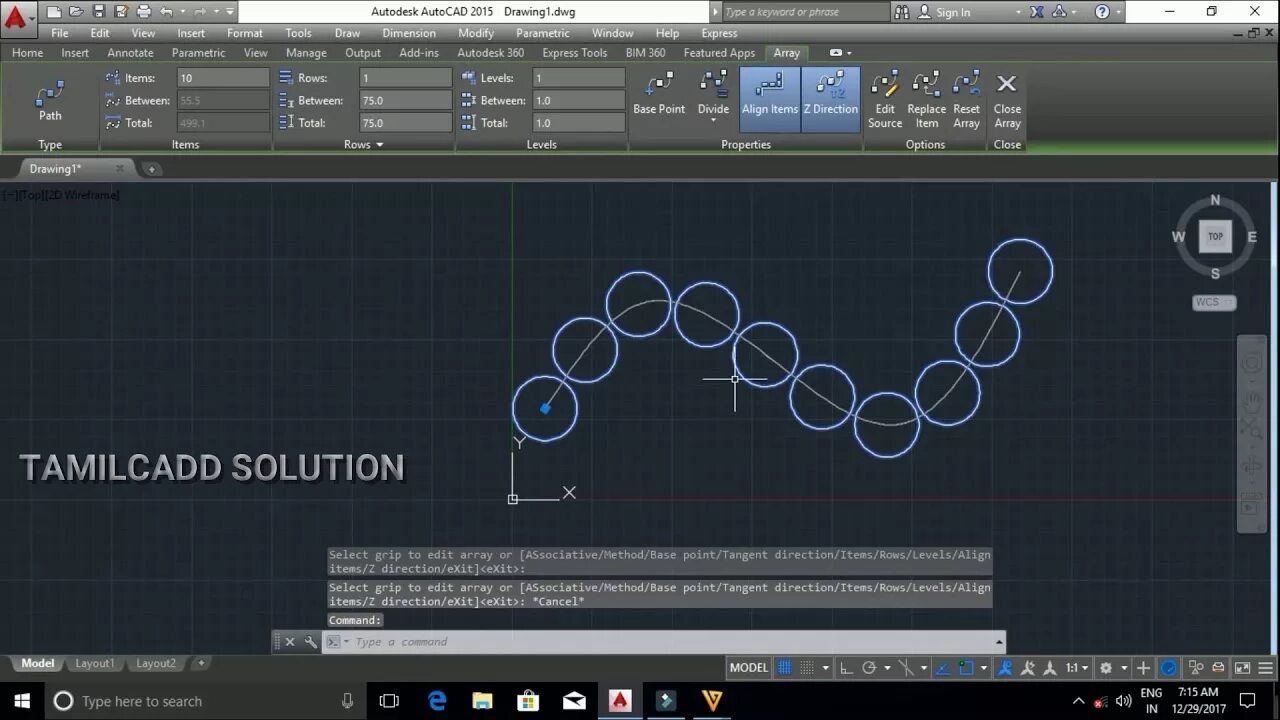The width and height of the screenshot is (1280, 720).
Task: Toggle the Align Items option
Action: point(770,98)
